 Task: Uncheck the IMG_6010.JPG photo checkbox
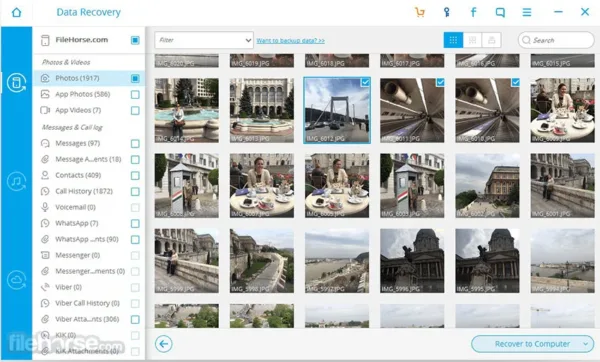click(x=516, y=82)
